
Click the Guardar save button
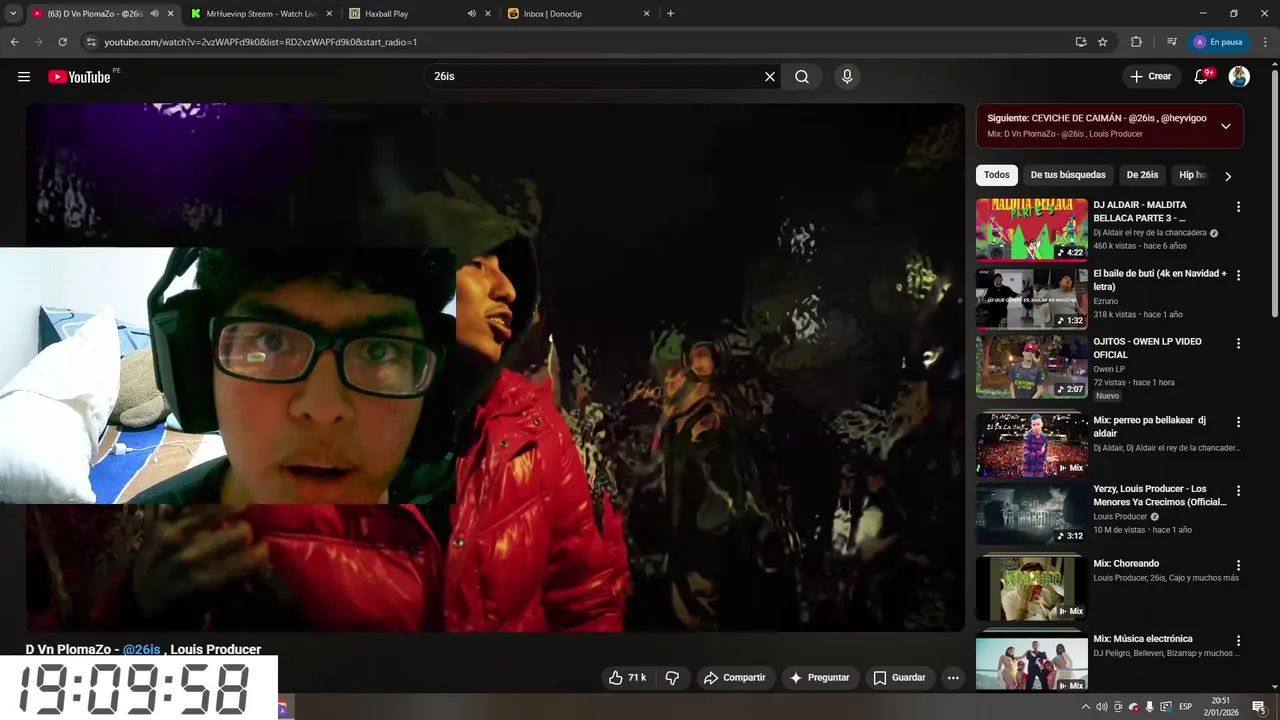[899, 678]
